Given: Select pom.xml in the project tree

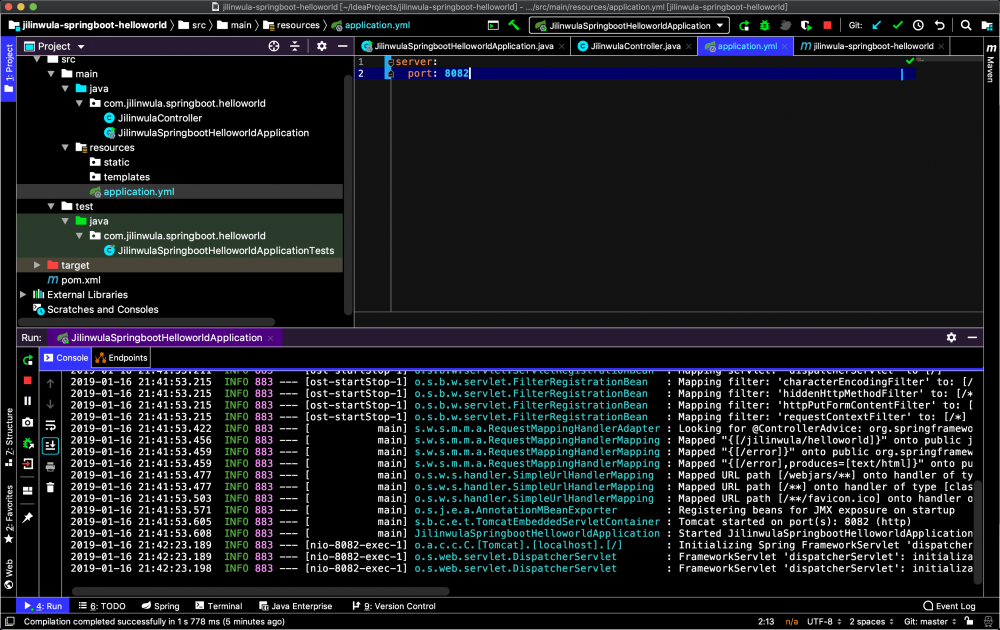Looking at the screenshot, I should 80,280.
